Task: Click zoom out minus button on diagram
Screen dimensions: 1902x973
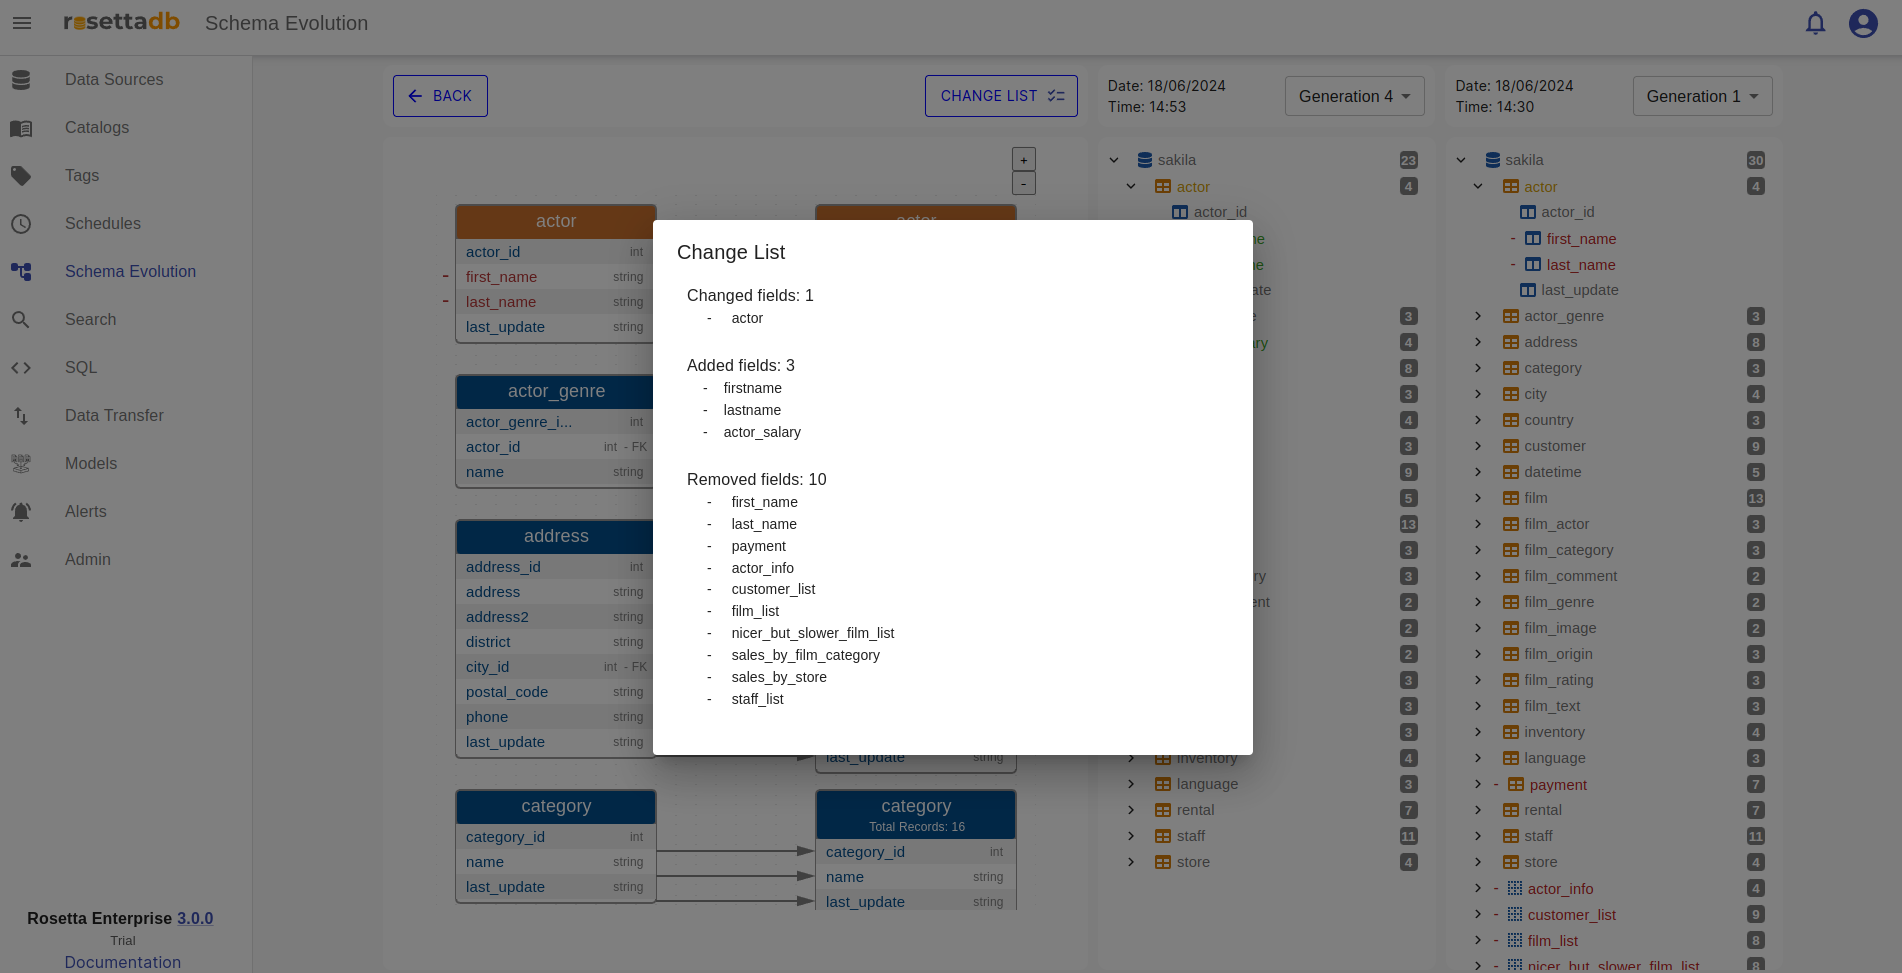Action: [1023, 184]
